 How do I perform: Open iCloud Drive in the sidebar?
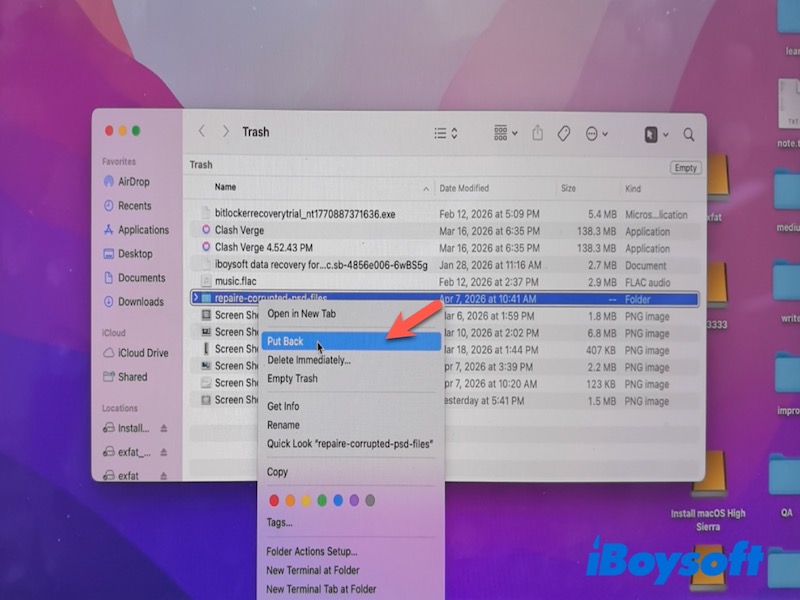point(143,353)
